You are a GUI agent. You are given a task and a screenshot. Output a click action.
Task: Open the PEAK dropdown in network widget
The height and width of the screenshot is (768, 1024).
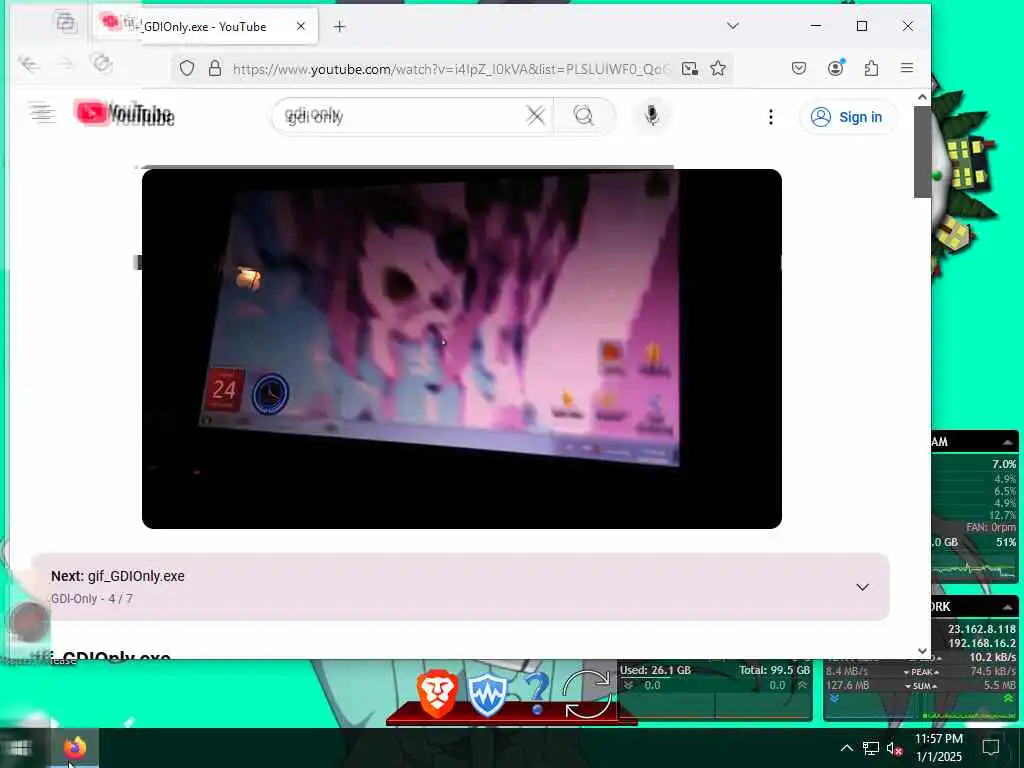point(921,672)
